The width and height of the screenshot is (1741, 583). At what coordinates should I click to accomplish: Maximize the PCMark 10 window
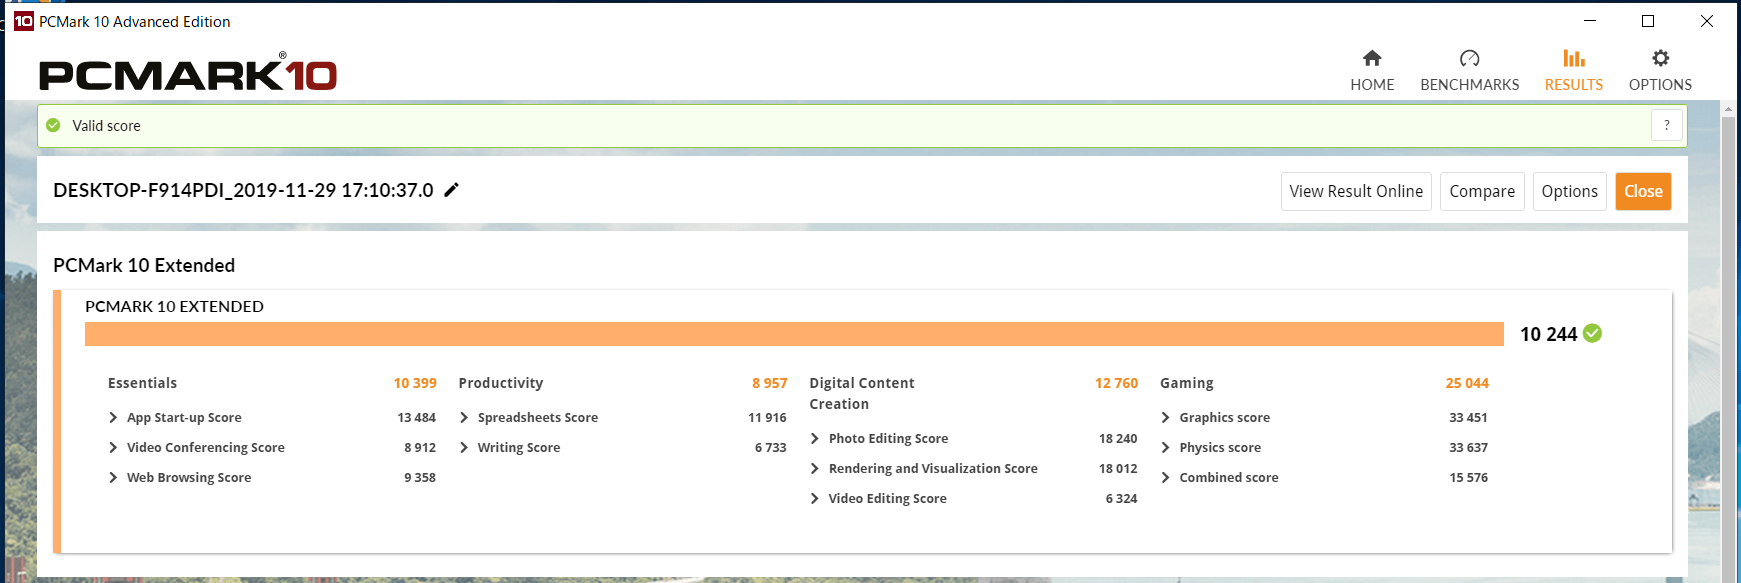pyautogui.click(x=1648, y=21)
